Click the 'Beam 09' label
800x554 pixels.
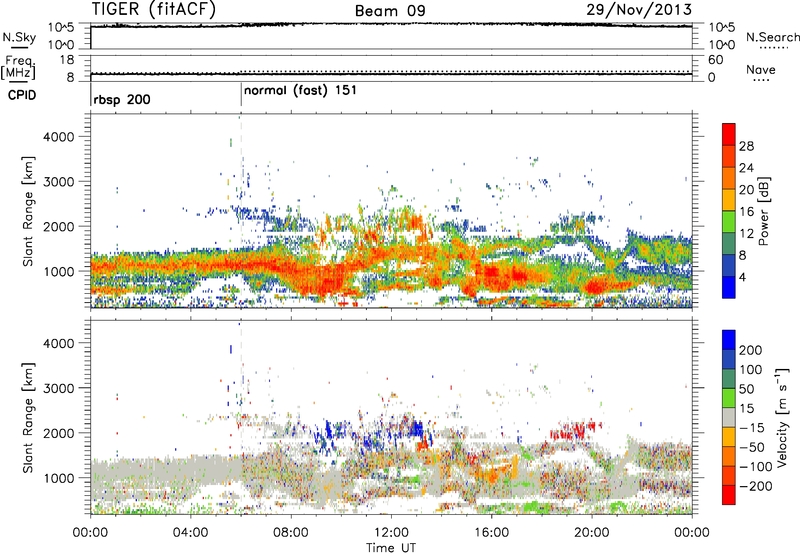pos(390,11)
